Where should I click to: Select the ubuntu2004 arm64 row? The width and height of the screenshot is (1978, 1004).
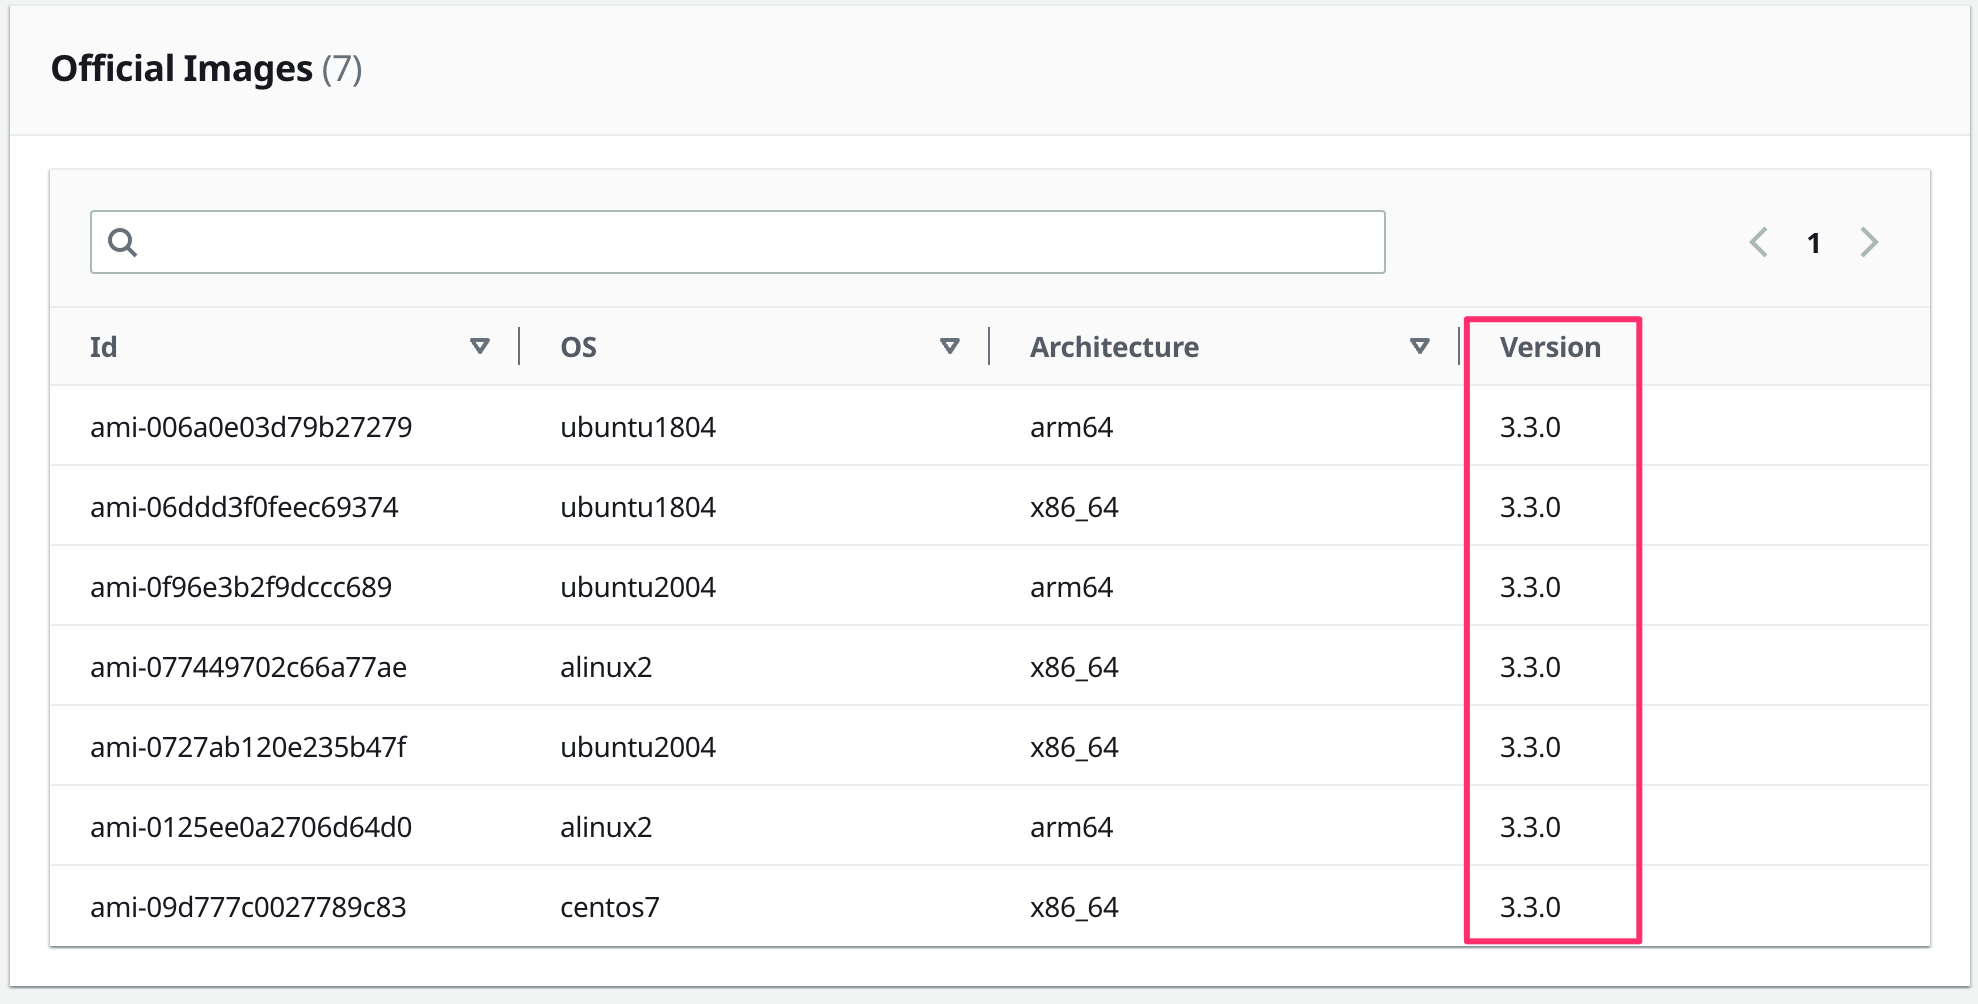(x=637, y=587)
